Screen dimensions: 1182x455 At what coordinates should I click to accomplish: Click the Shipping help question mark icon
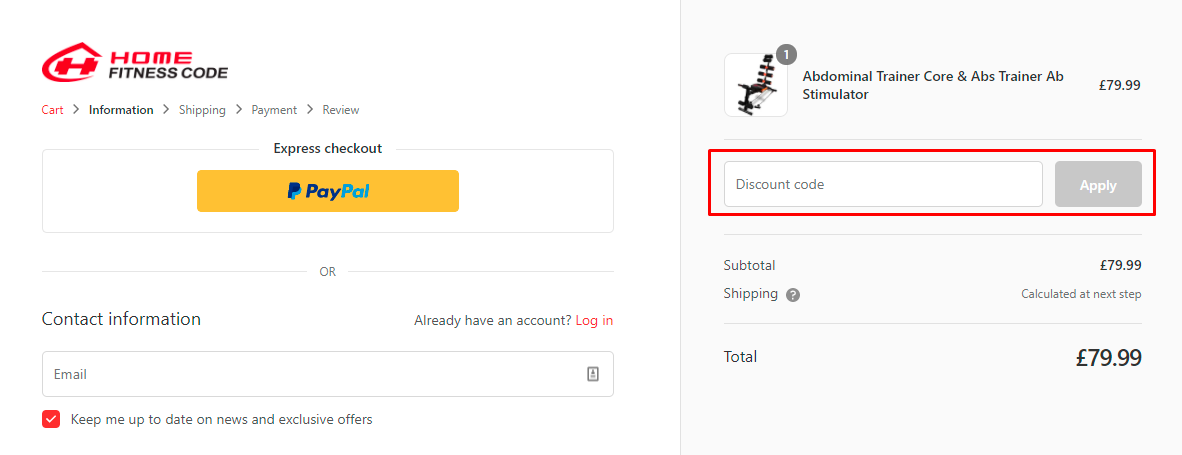tap(793, 295)
